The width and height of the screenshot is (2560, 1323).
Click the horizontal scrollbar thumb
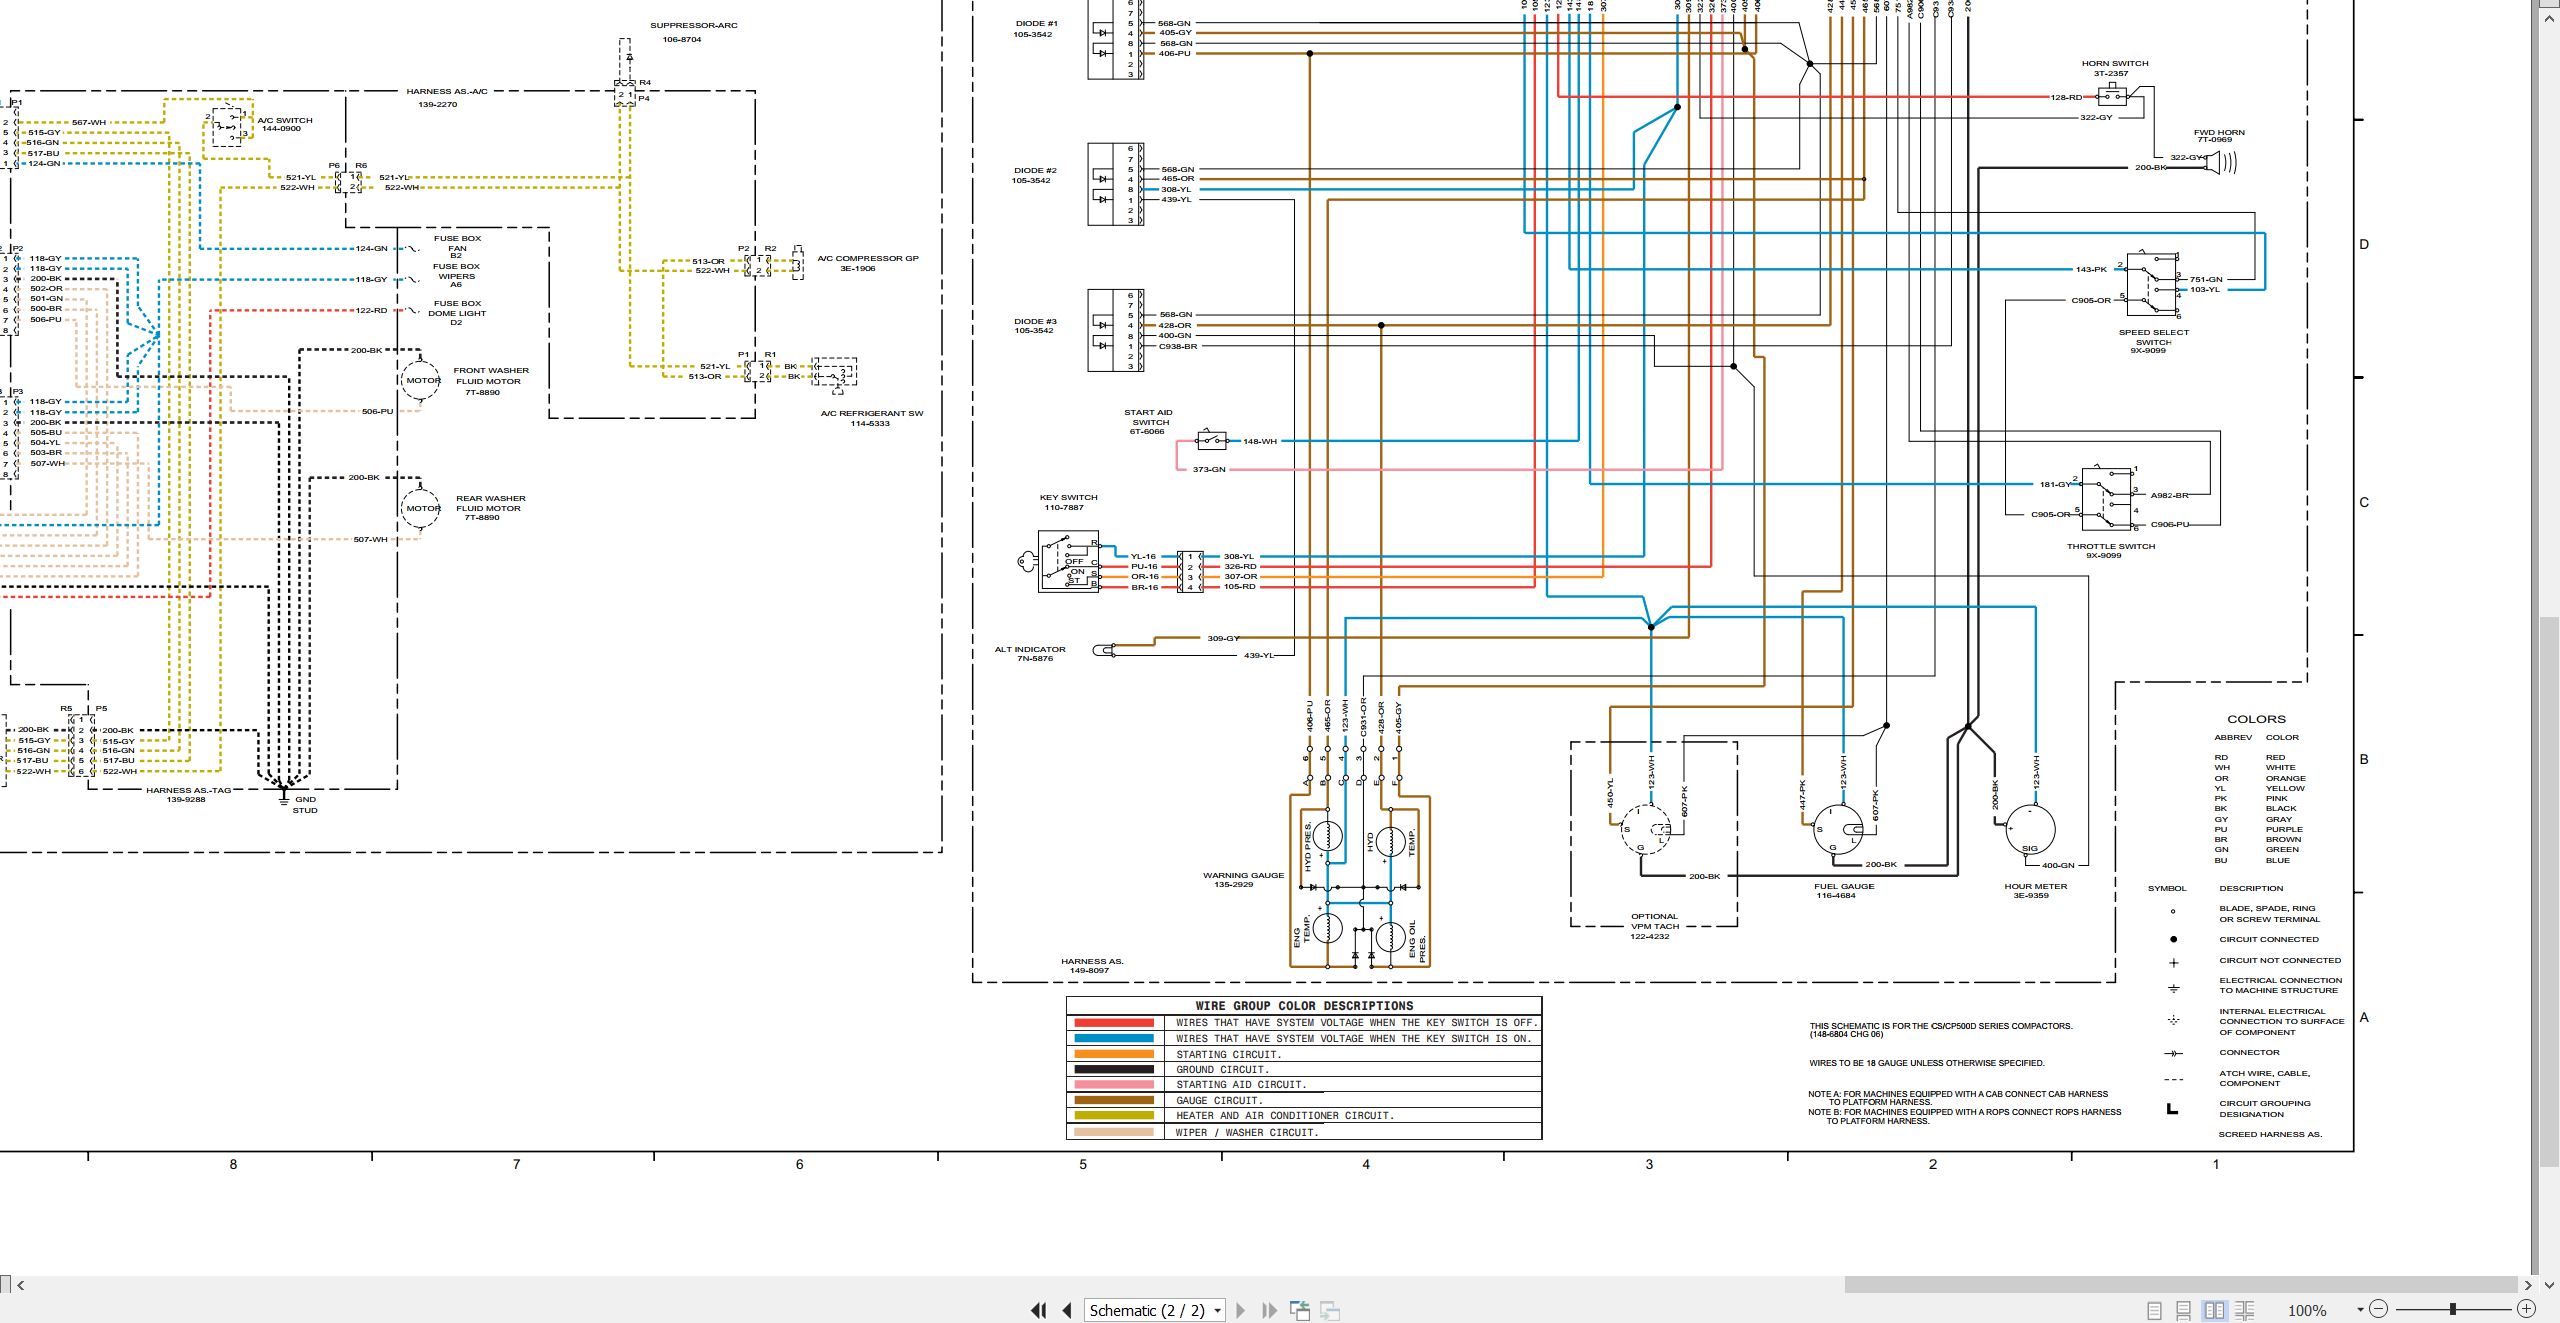point(2180,1285)
